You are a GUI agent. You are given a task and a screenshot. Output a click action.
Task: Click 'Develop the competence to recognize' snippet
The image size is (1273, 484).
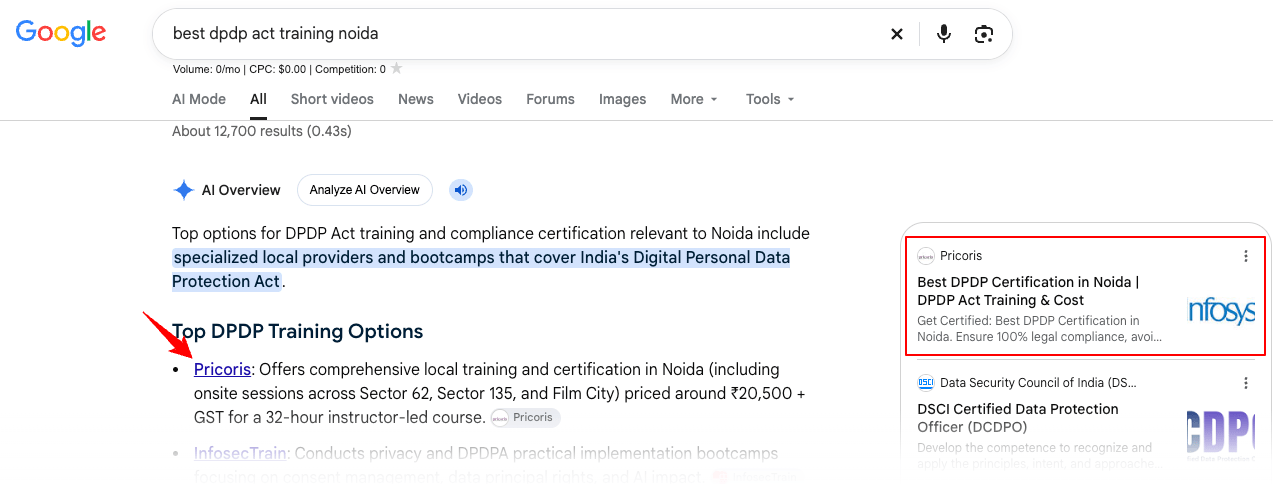click(1039, 456)
